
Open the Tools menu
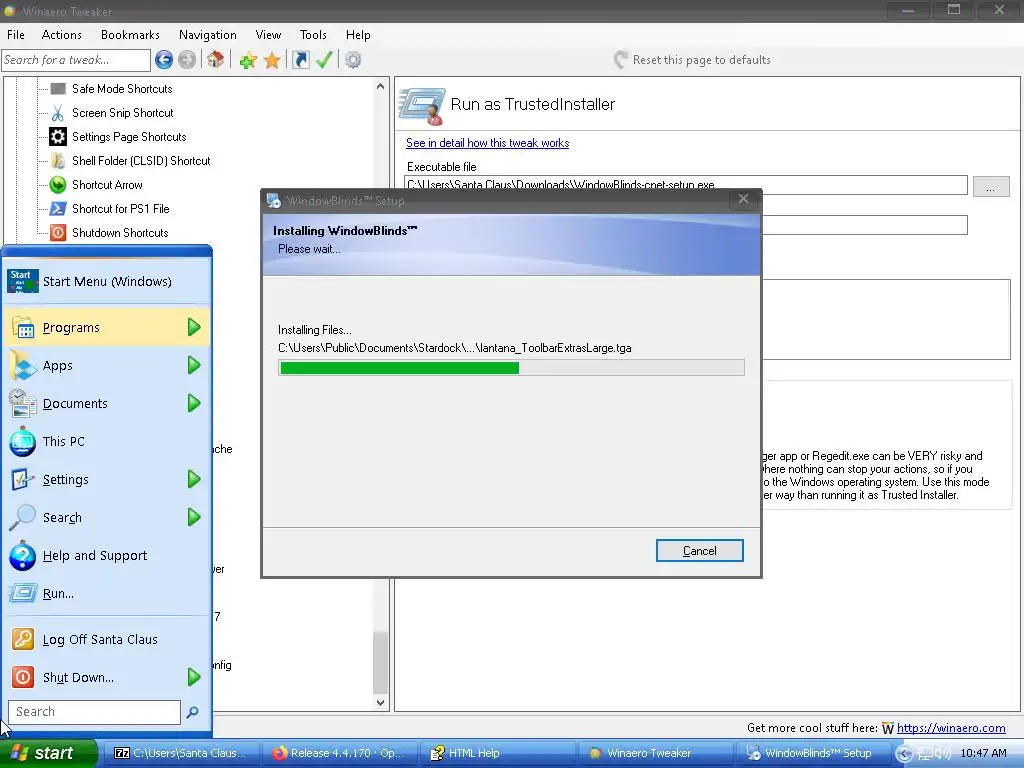click(x=313, y=35)
